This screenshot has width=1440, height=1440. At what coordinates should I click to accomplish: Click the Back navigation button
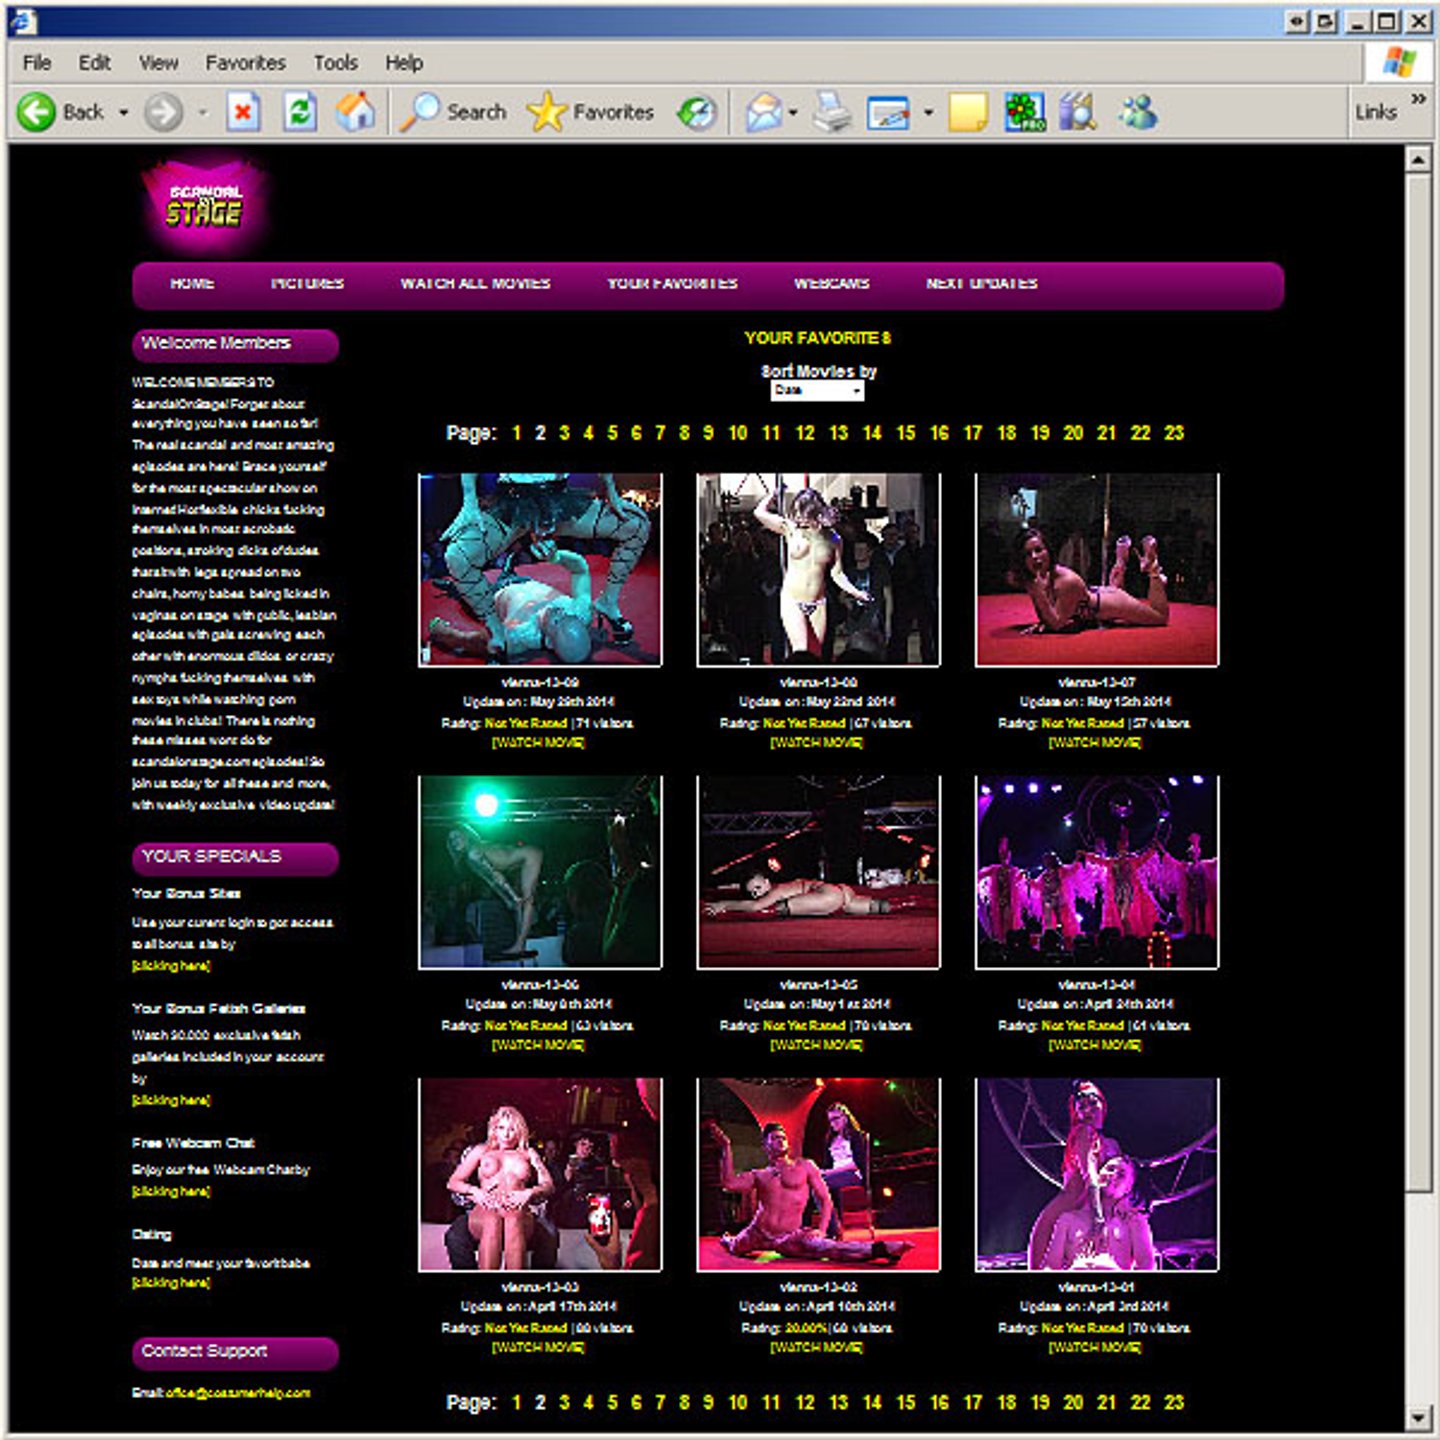click(x=60, y=112)
